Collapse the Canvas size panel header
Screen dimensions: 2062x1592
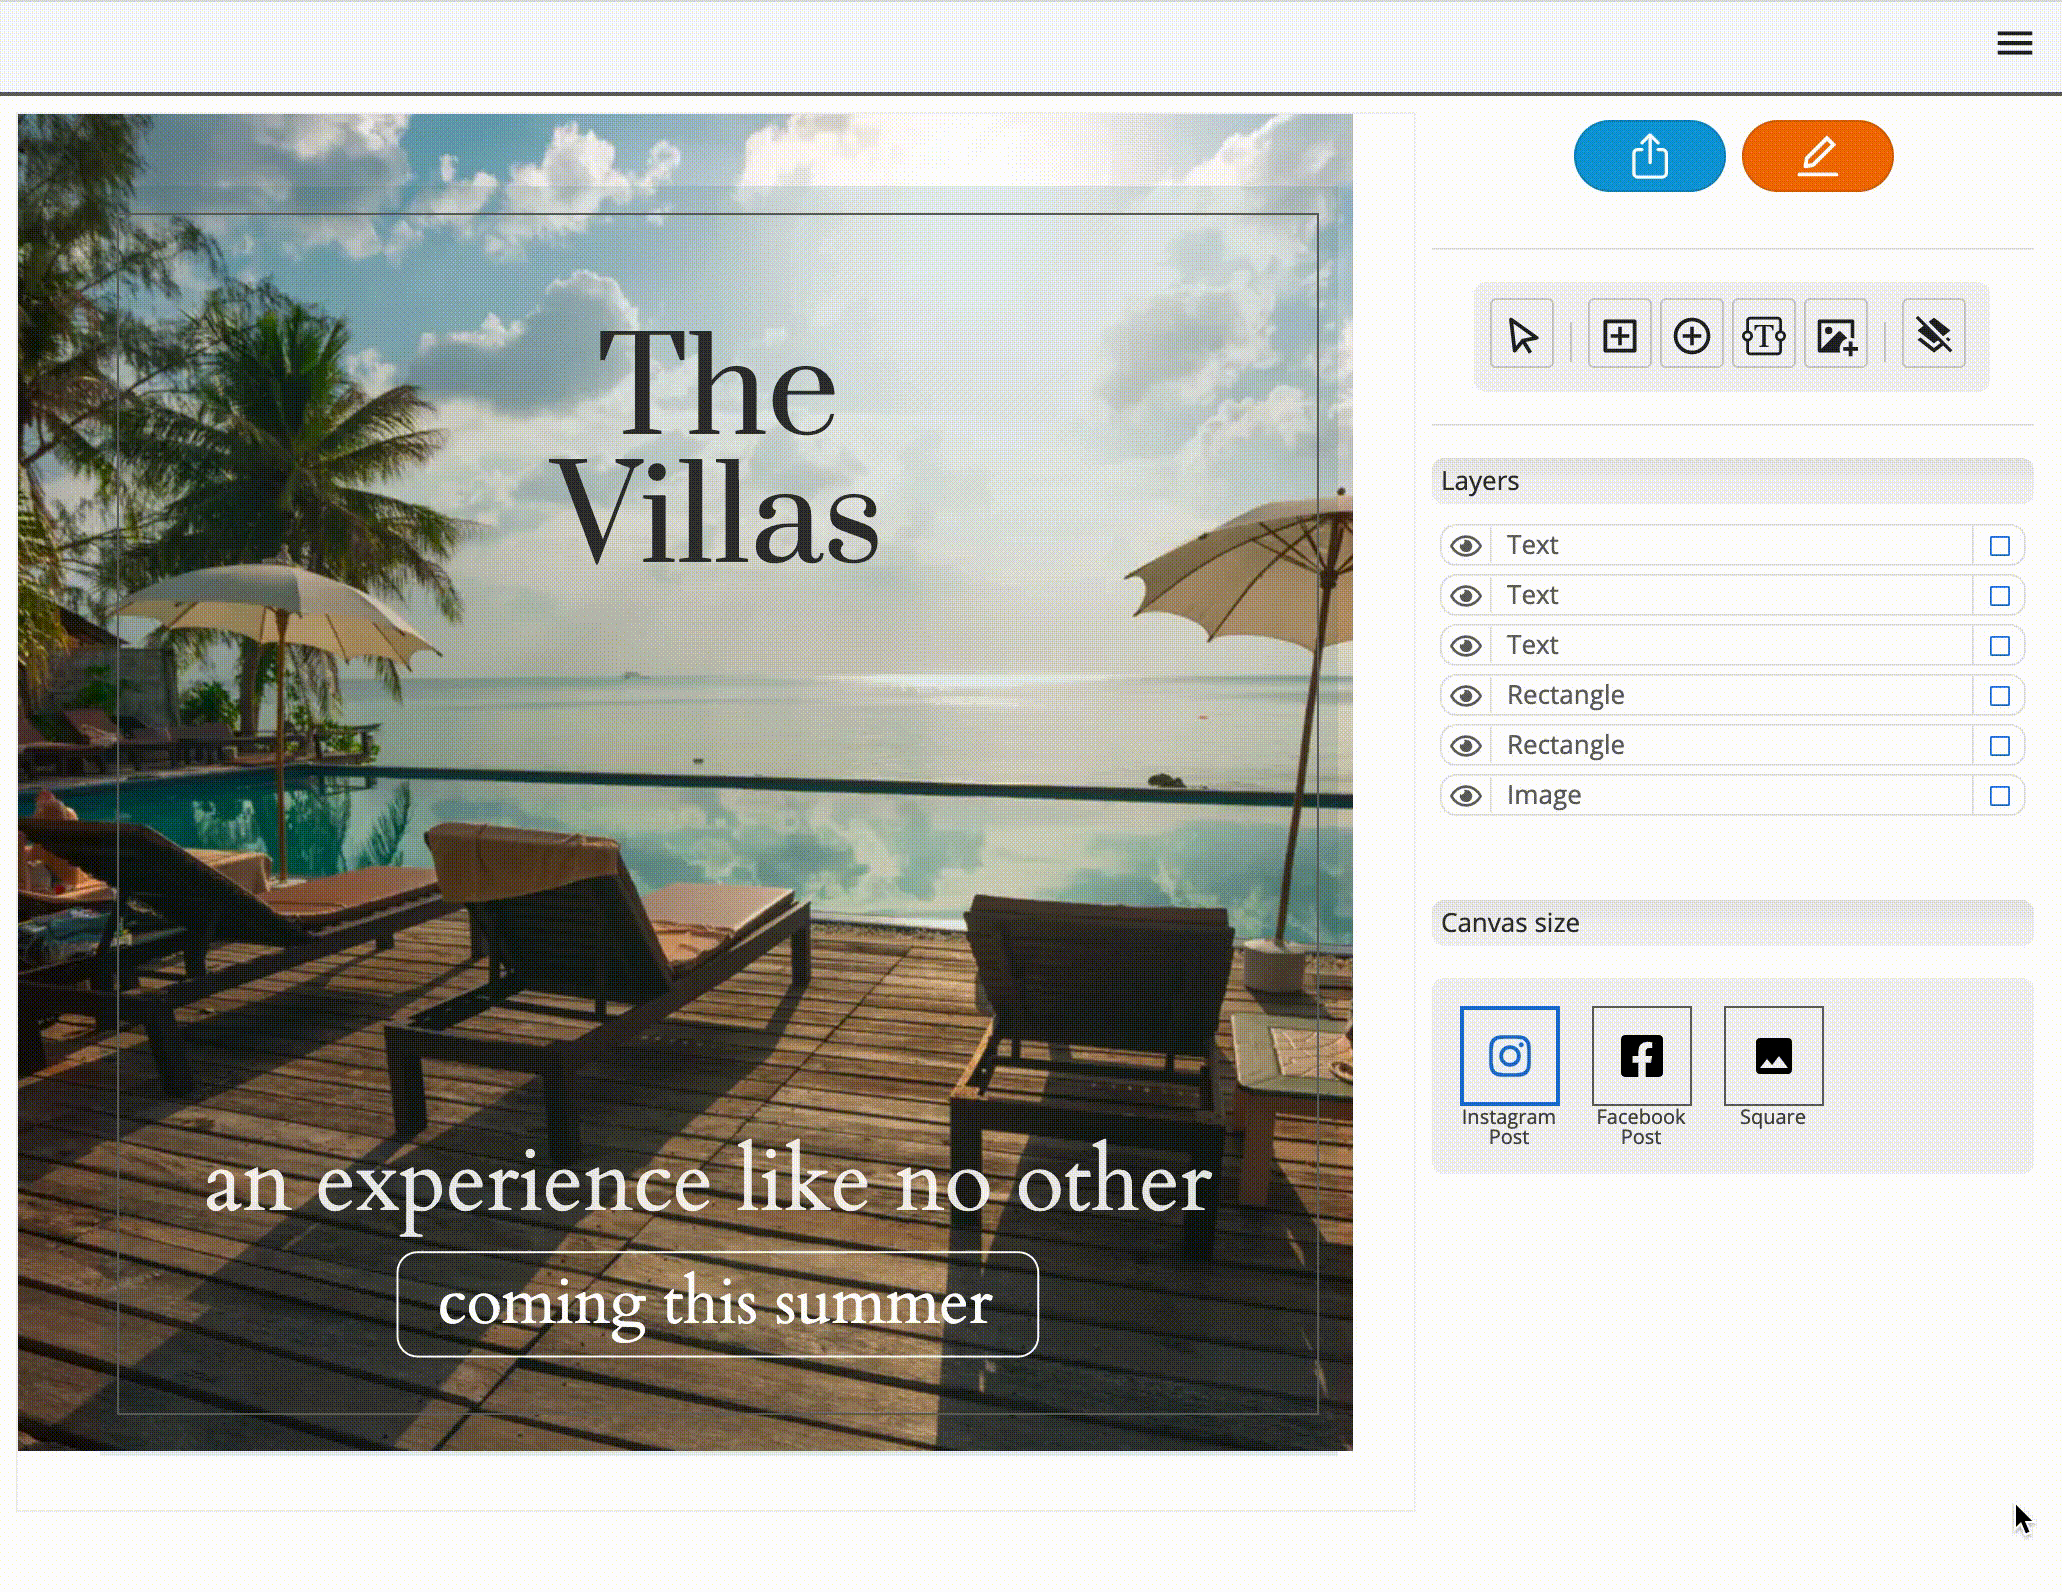click(x=1732, y=923)
